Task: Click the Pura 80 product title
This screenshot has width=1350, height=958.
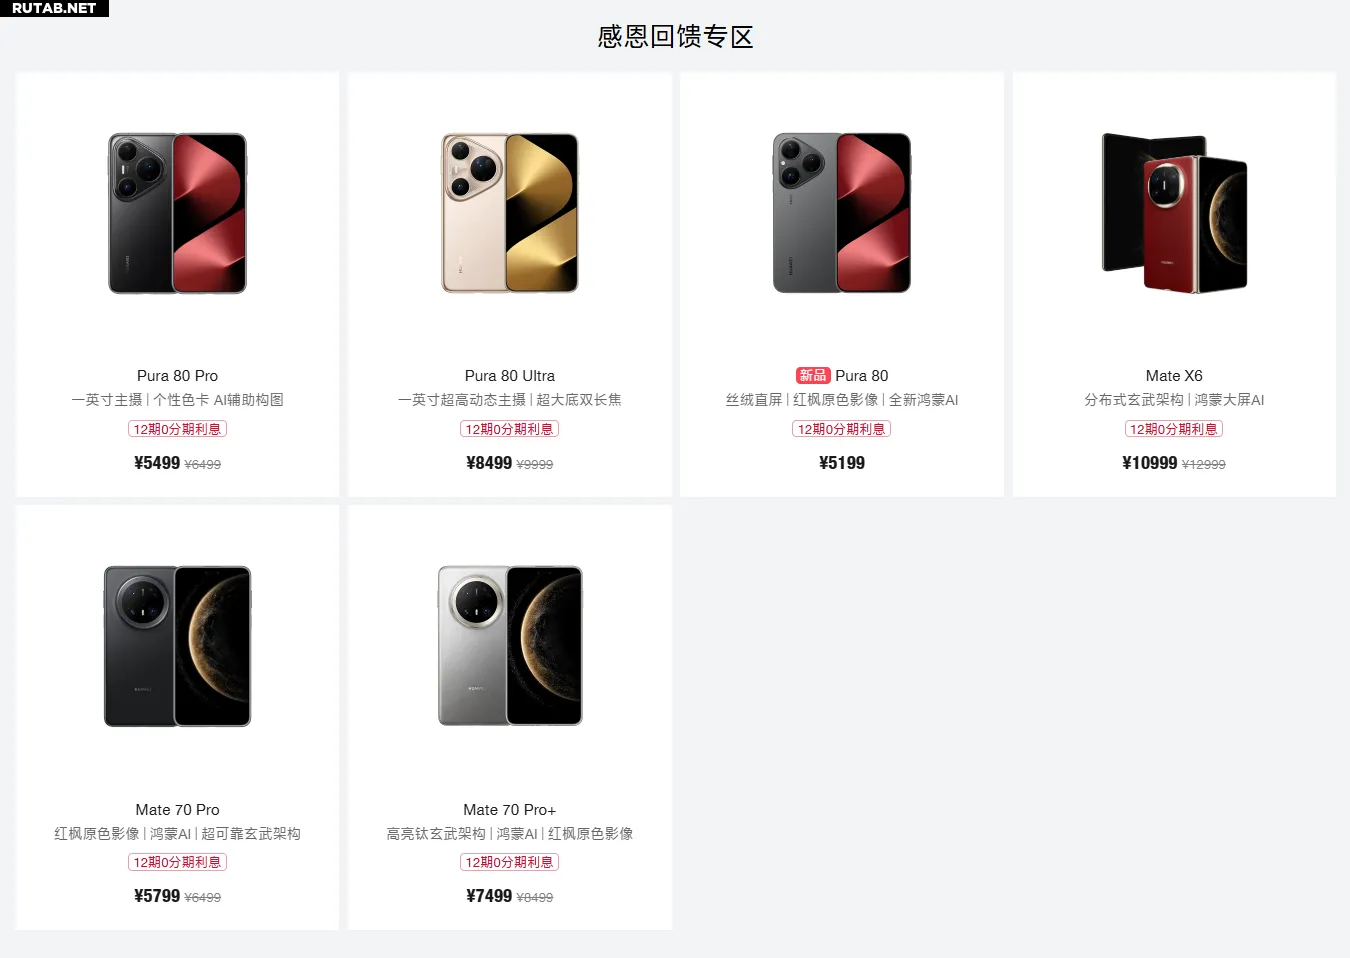Action: tap(862, 376)
